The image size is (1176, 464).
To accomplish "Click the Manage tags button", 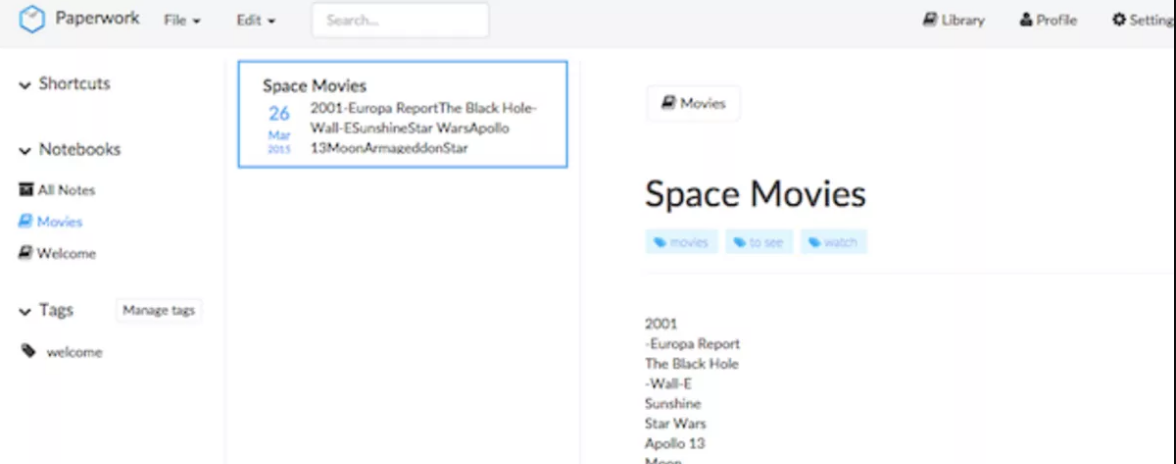I will [158, 310].
